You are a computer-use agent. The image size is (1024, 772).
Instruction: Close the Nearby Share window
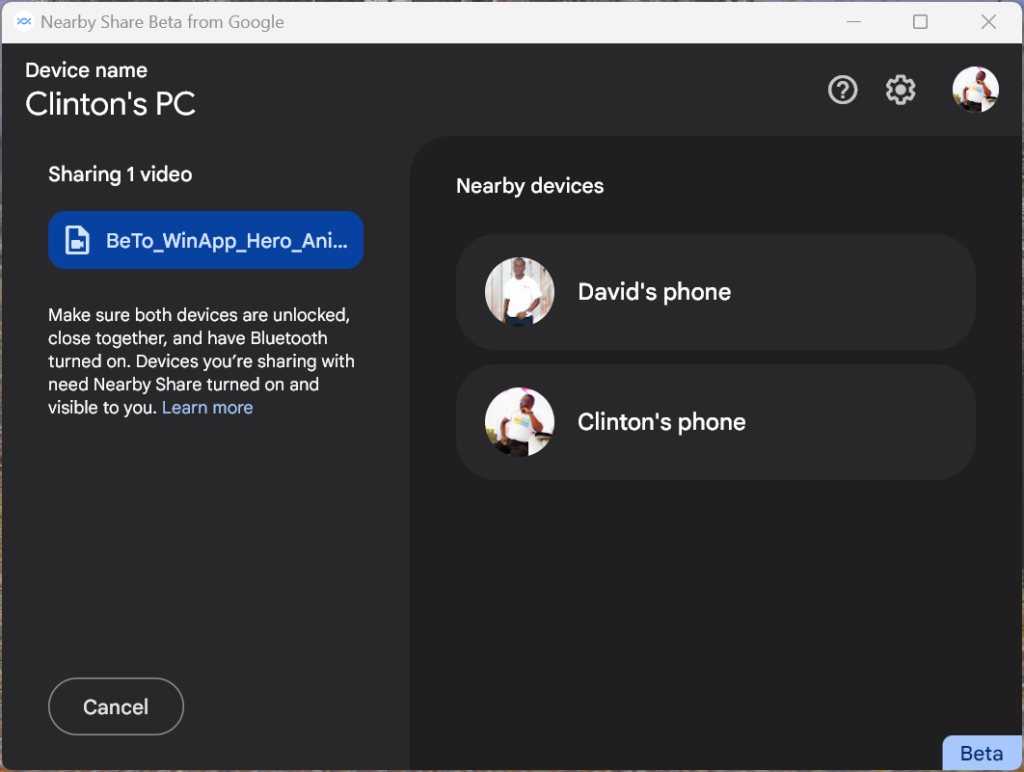pyautogui.click(x=988, y=22)
